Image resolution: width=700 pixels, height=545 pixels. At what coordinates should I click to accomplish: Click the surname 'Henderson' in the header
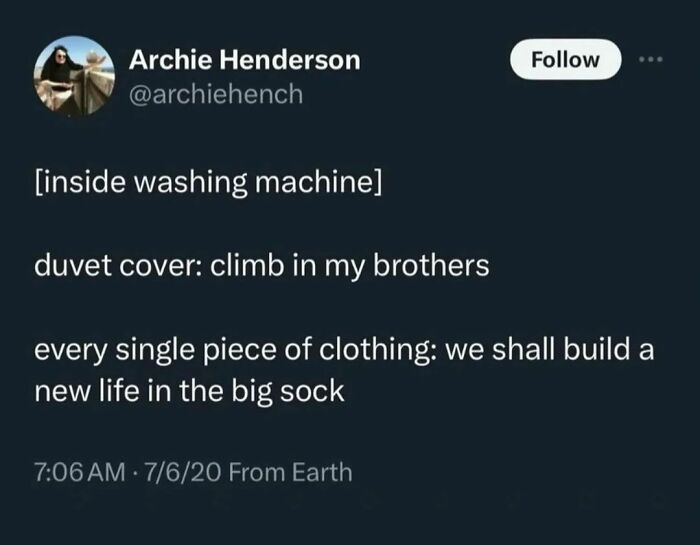tap(290, 59)
